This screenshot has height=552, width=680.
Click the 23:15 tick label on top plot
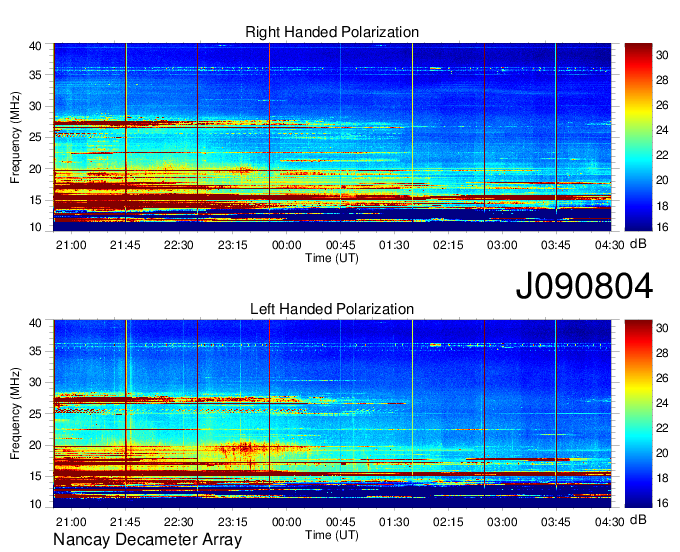tap(233, 245)
